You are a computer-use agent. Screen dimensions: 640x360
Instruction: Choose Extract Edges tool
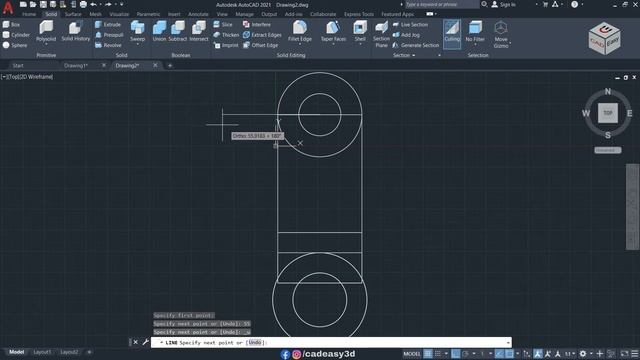coord(262,35)
